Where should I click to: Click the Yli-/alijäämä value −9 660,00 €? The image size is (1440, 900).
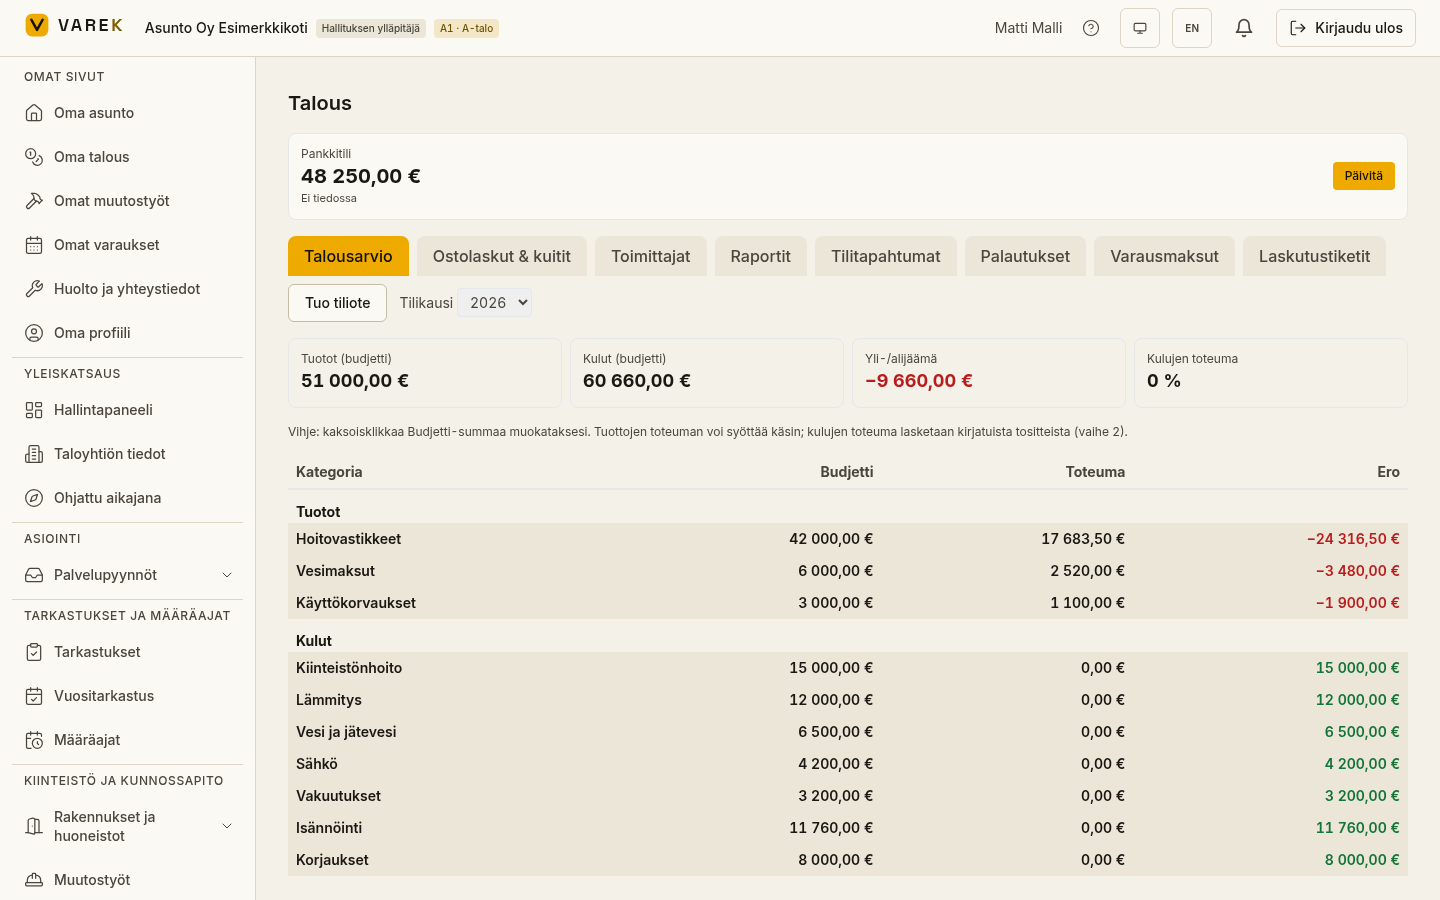click(x=919, y=381)
